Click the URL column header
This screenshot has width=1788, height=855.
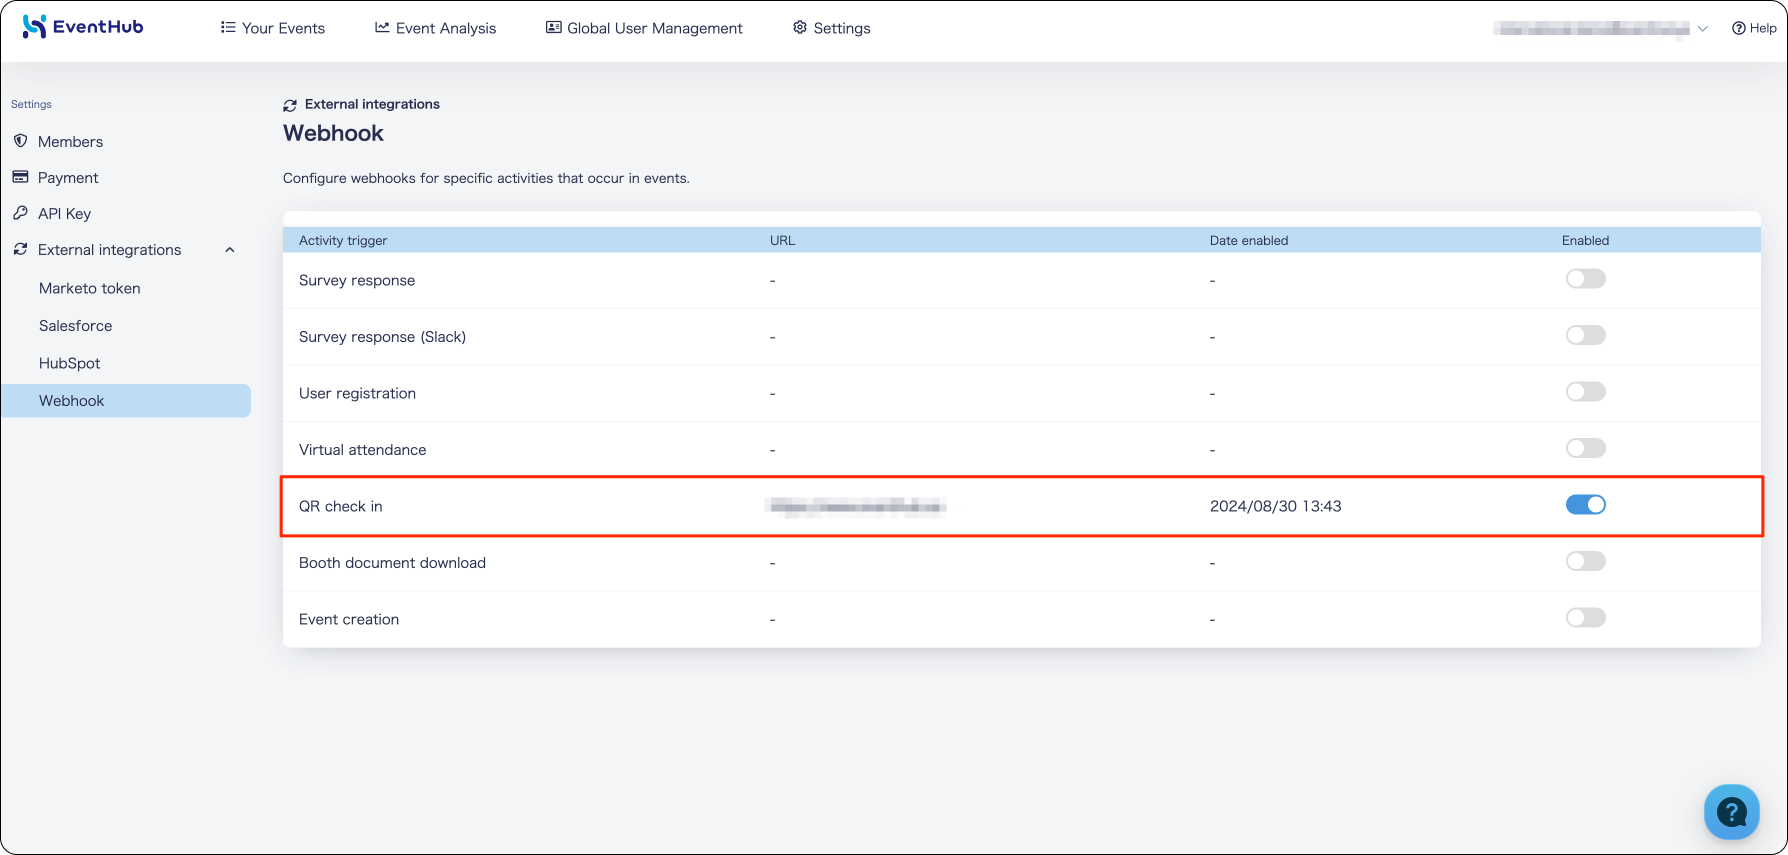tap(783, 241)
